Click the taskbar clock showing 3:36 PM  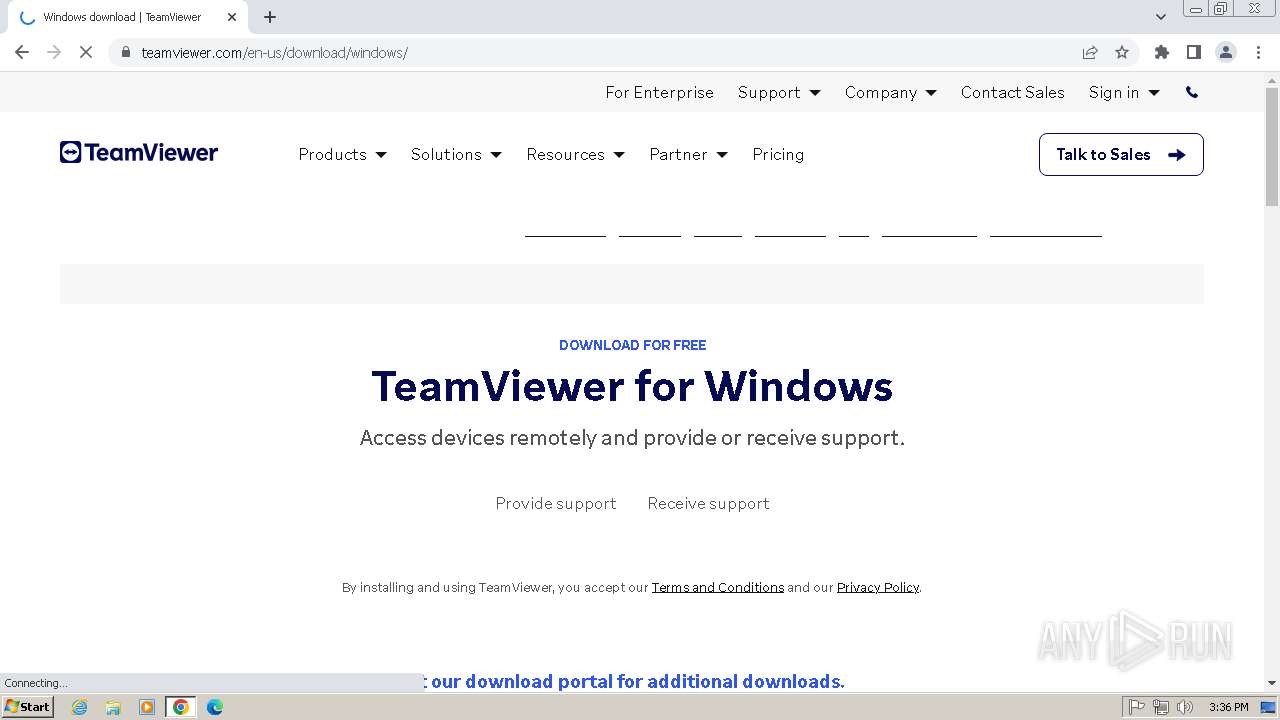tap(1228, 707)
